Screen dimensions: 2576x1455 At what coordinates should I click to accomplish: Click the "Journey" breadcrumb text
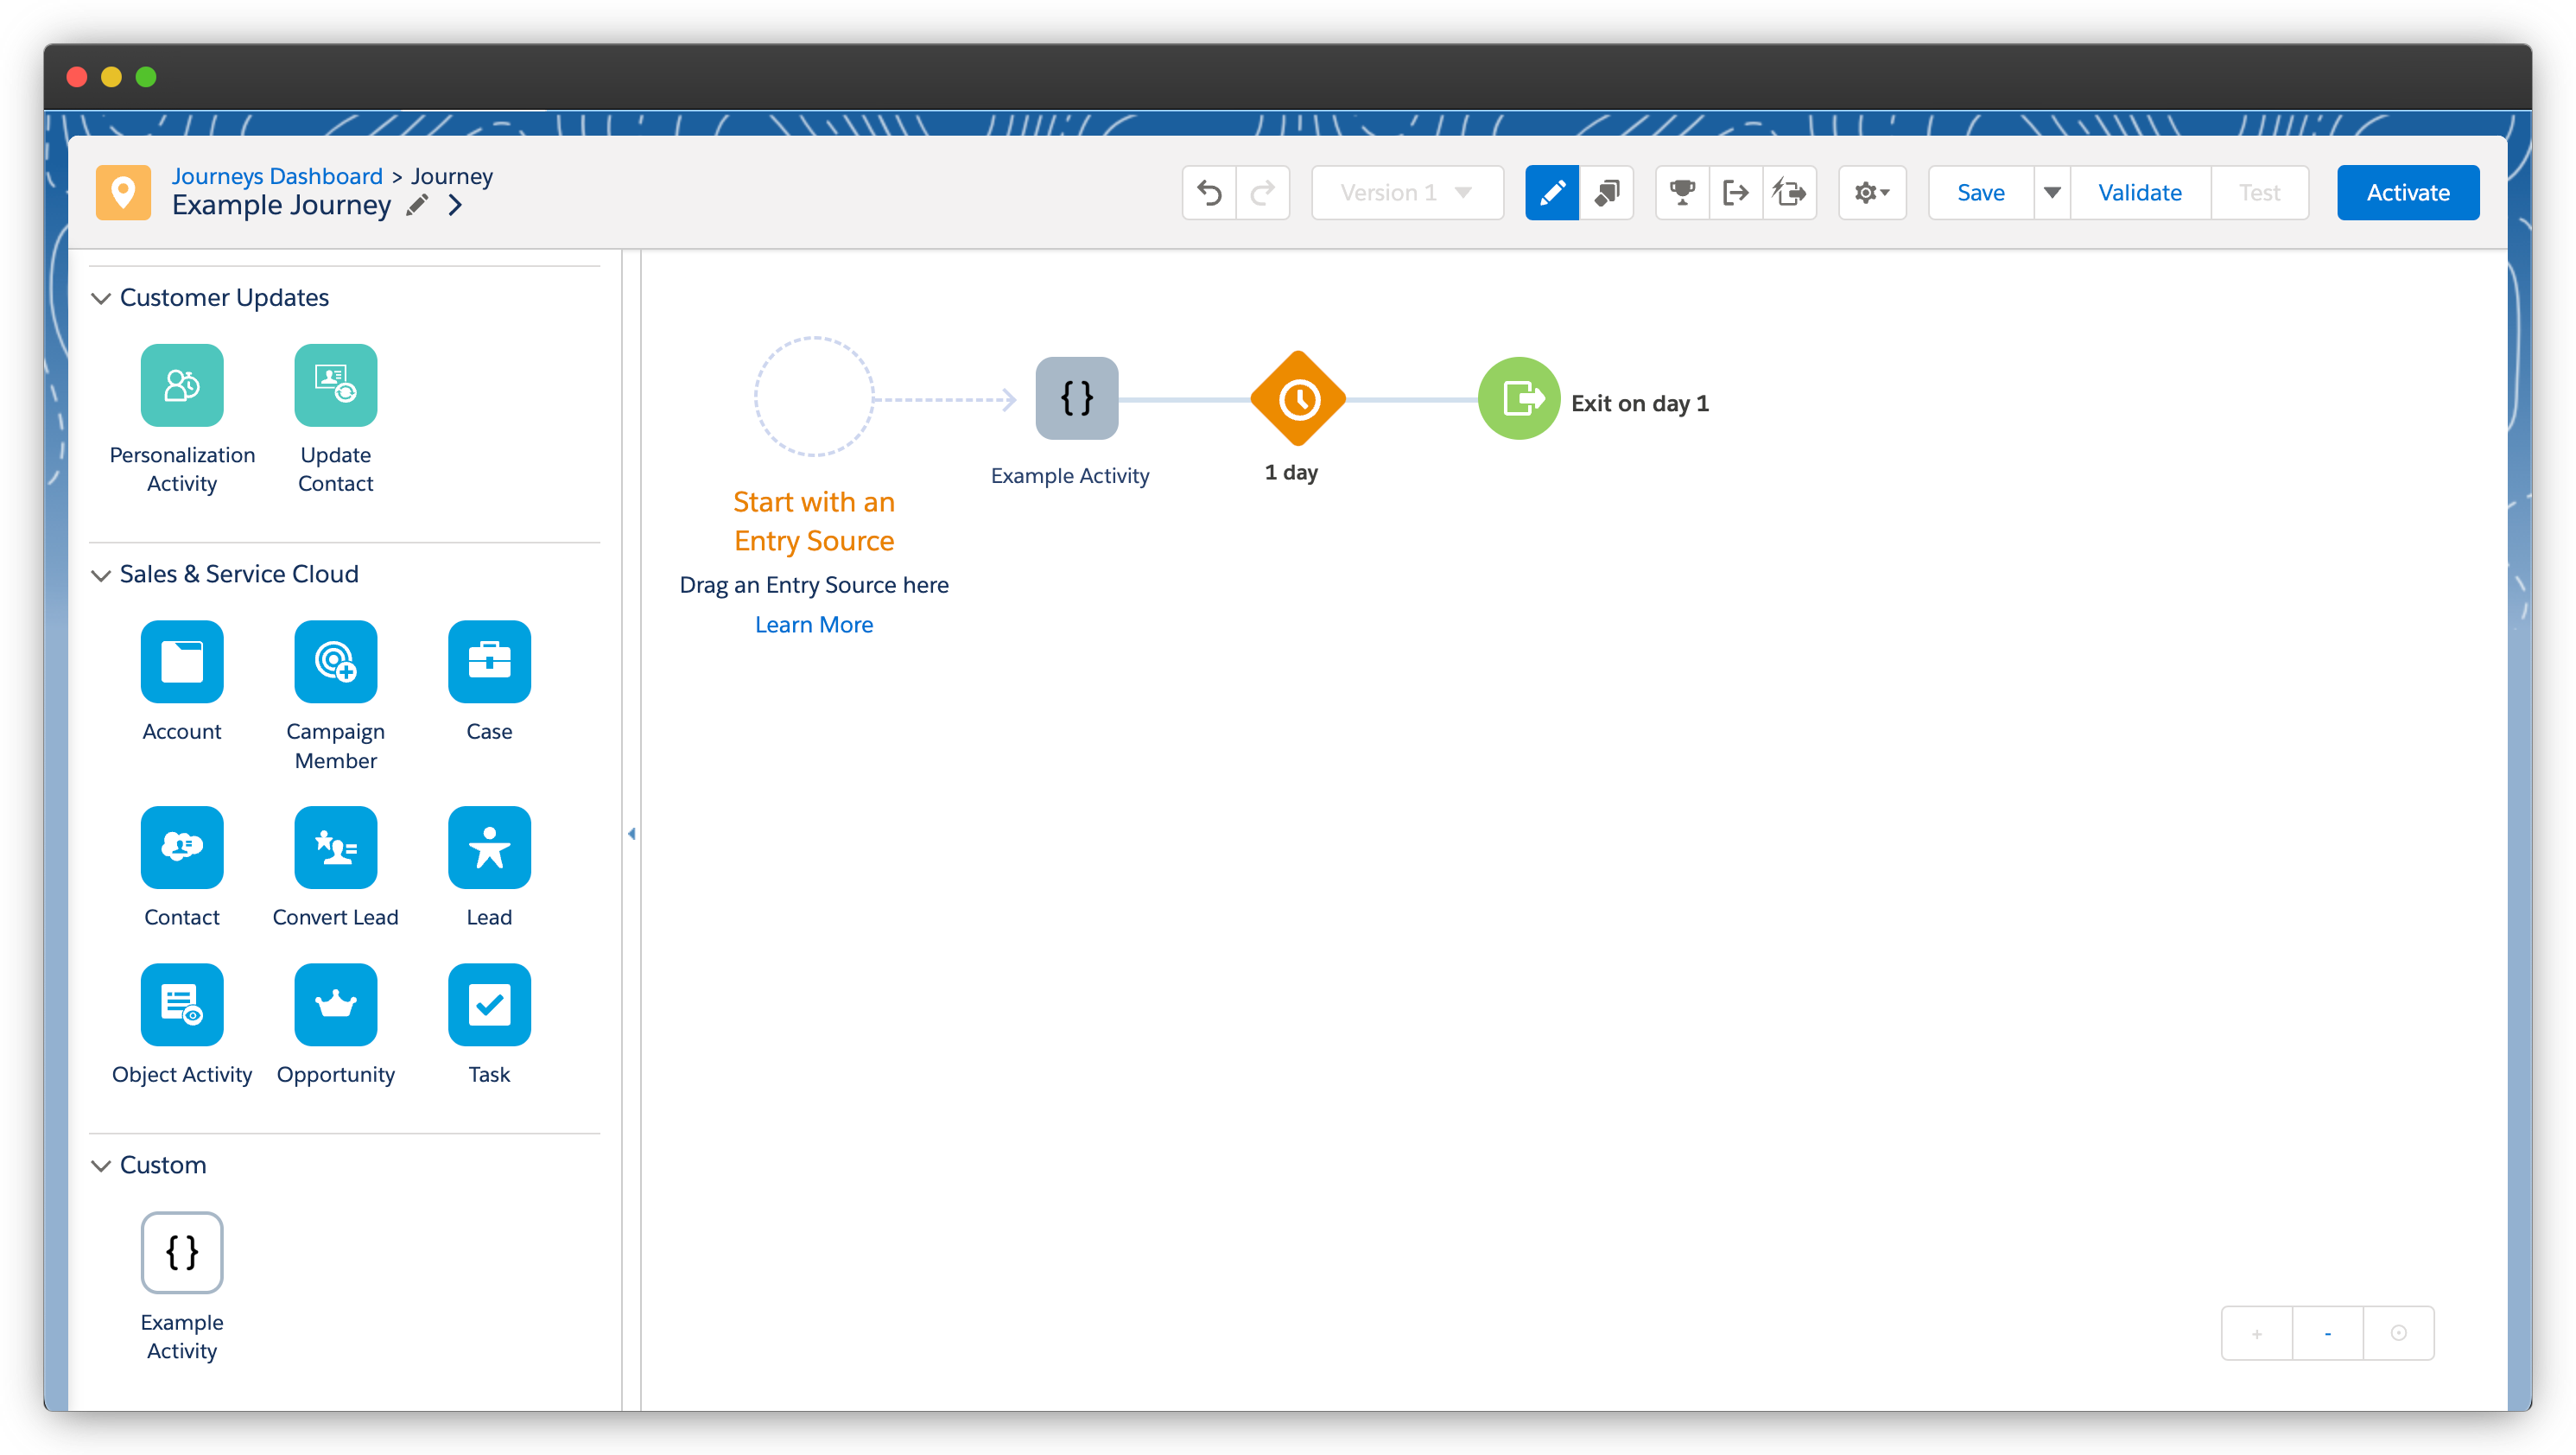click(452, 176)
